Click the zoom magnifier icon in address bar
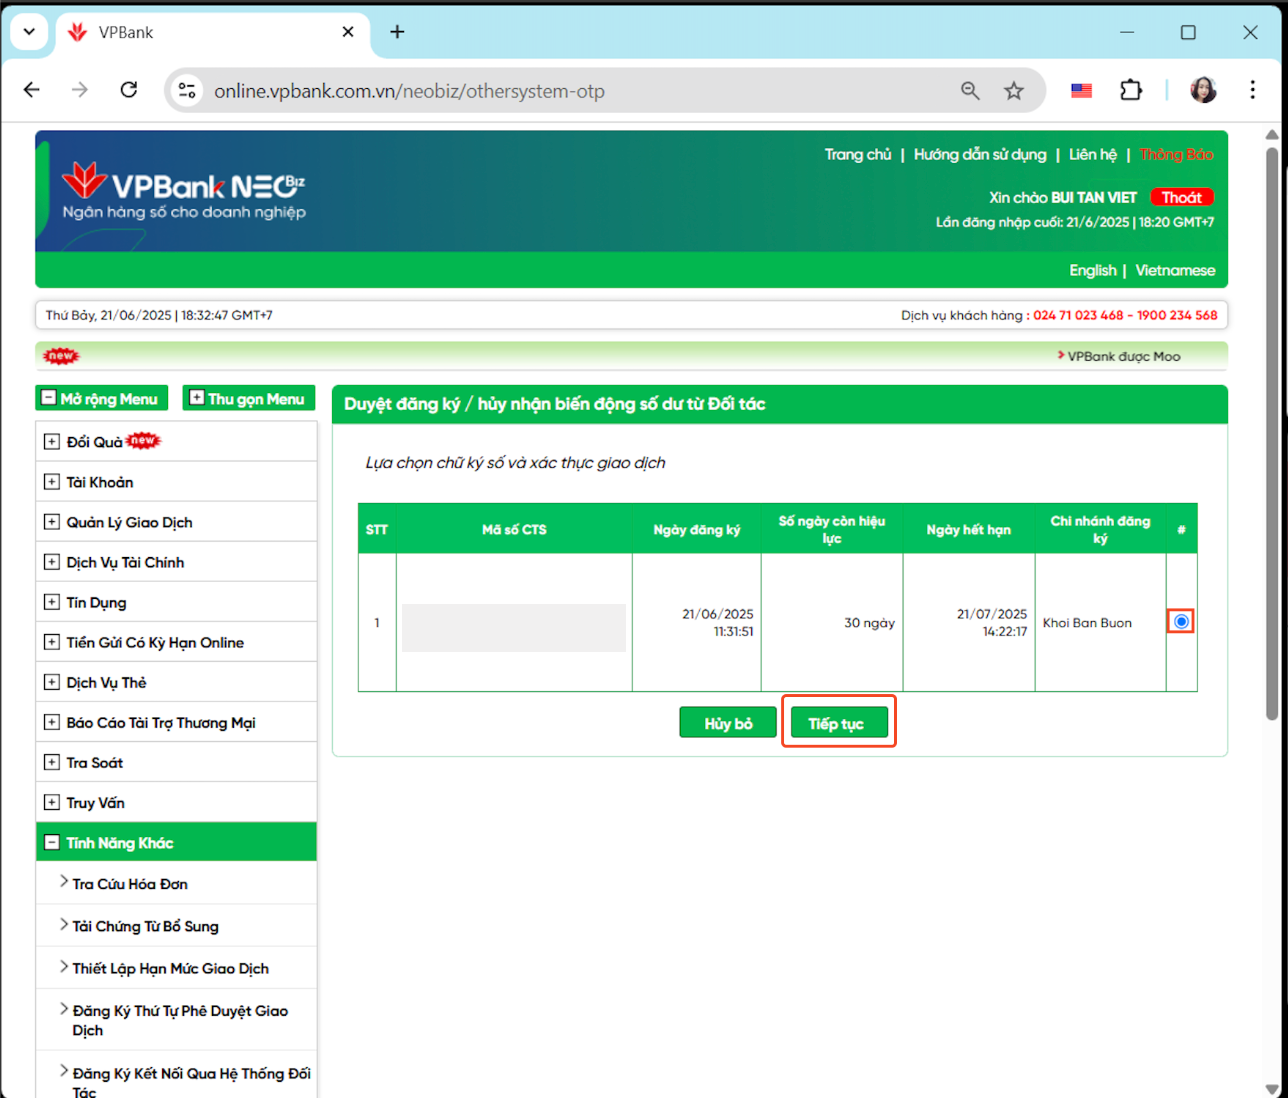Image resolution: width=1288 pixels, height=1098 pixels. (x=970, y=91)
